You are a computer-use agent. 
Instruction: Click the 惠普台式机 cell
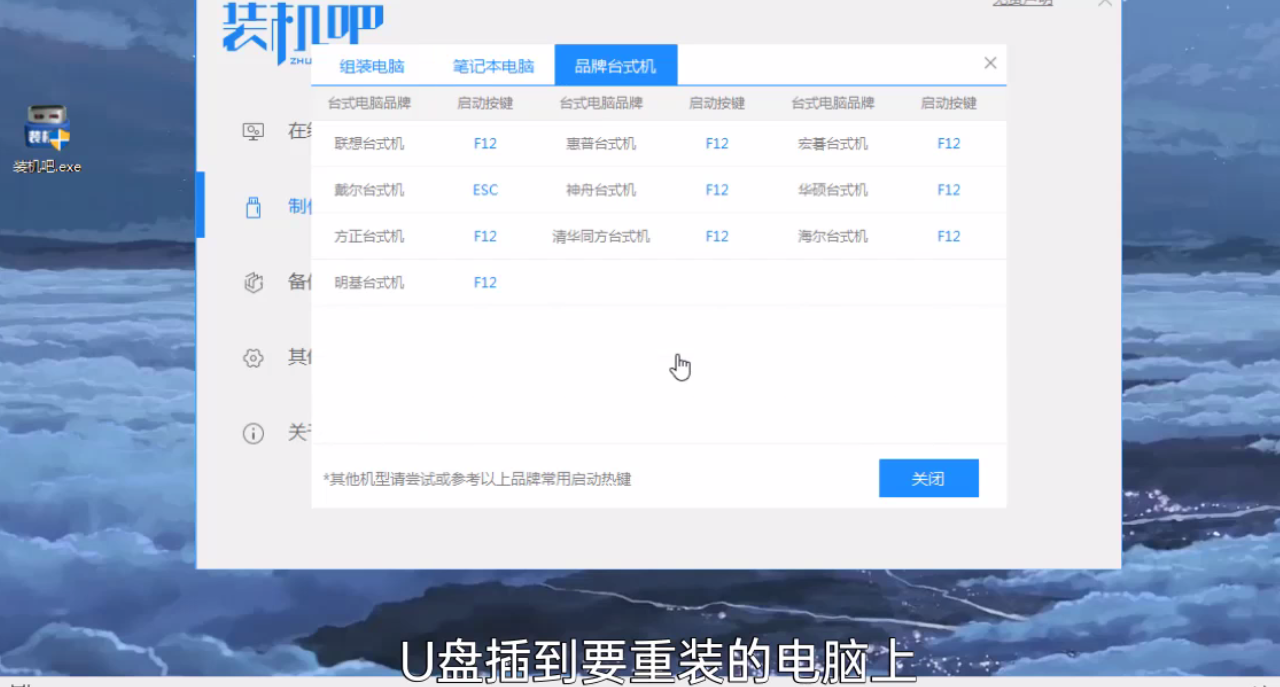tap(601, 143)
